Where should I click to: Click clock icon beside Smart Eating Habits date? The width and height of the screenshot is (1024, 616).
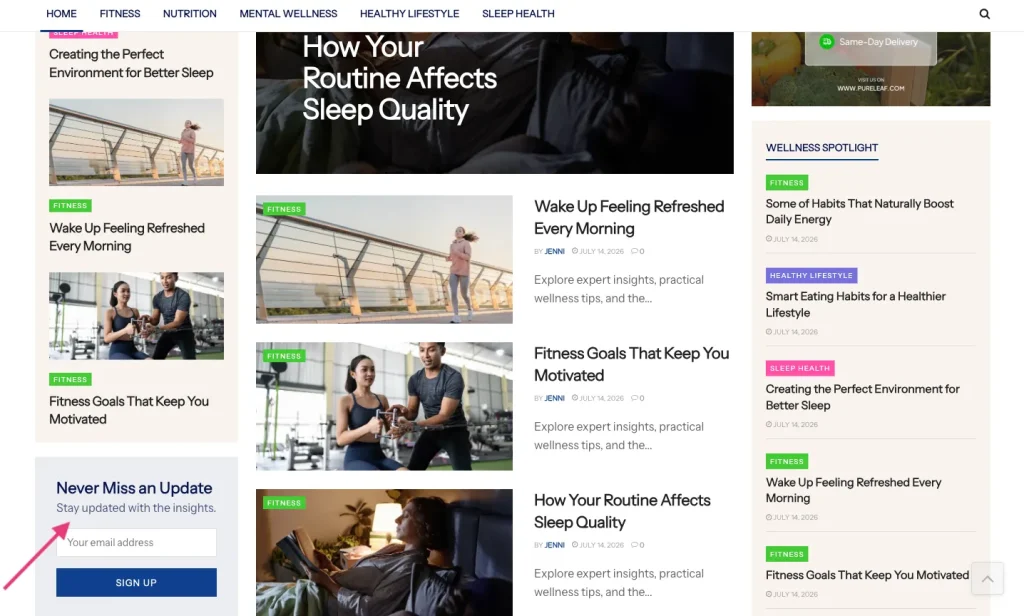tap(769, 332)
